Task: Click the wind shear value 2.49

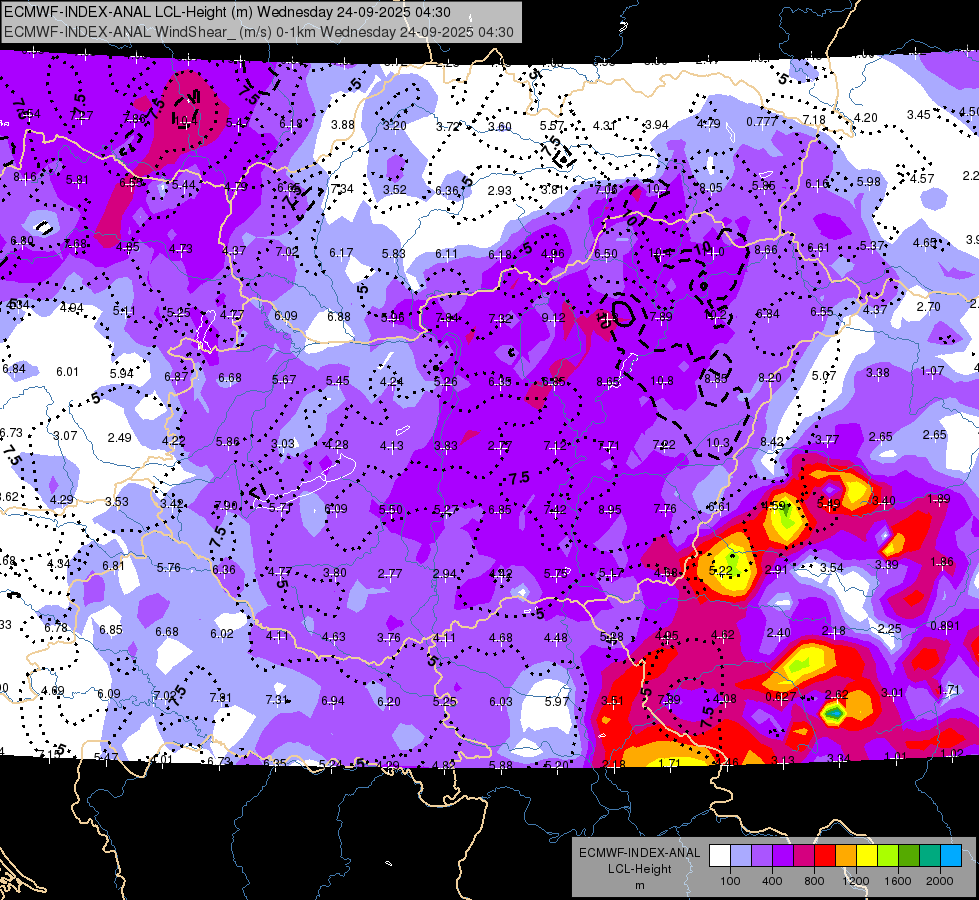Action: (119, 438)
